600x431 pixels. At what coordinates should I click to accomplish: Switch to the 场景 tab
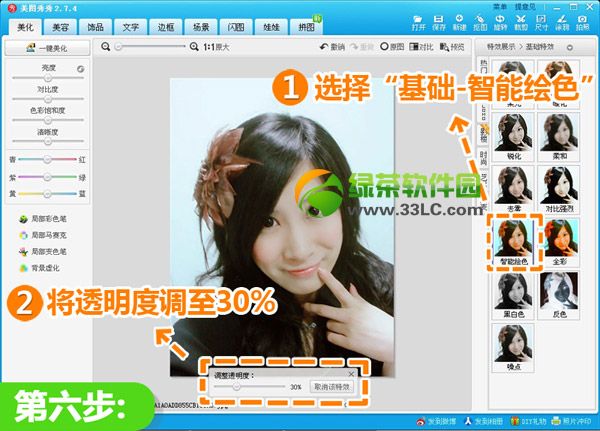[x=201, y=27]
